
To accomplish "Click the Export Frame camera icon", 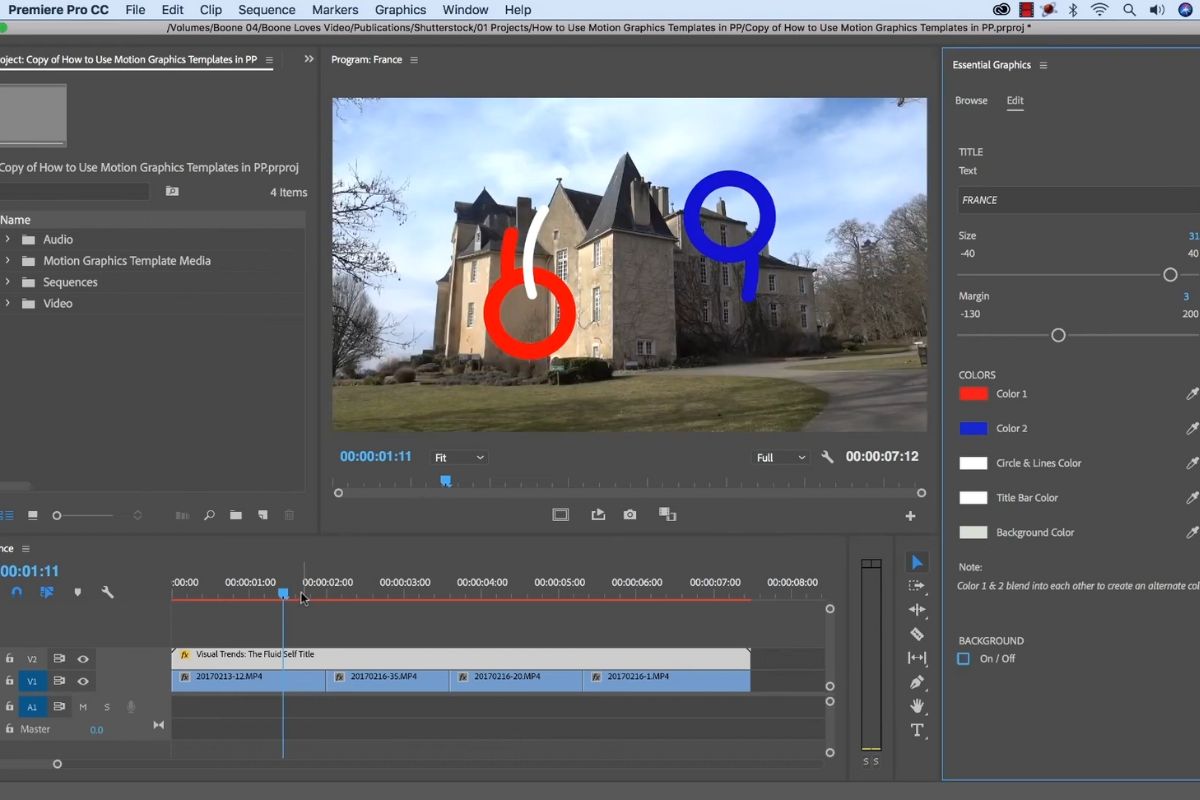I will click(x=630, y=515).
